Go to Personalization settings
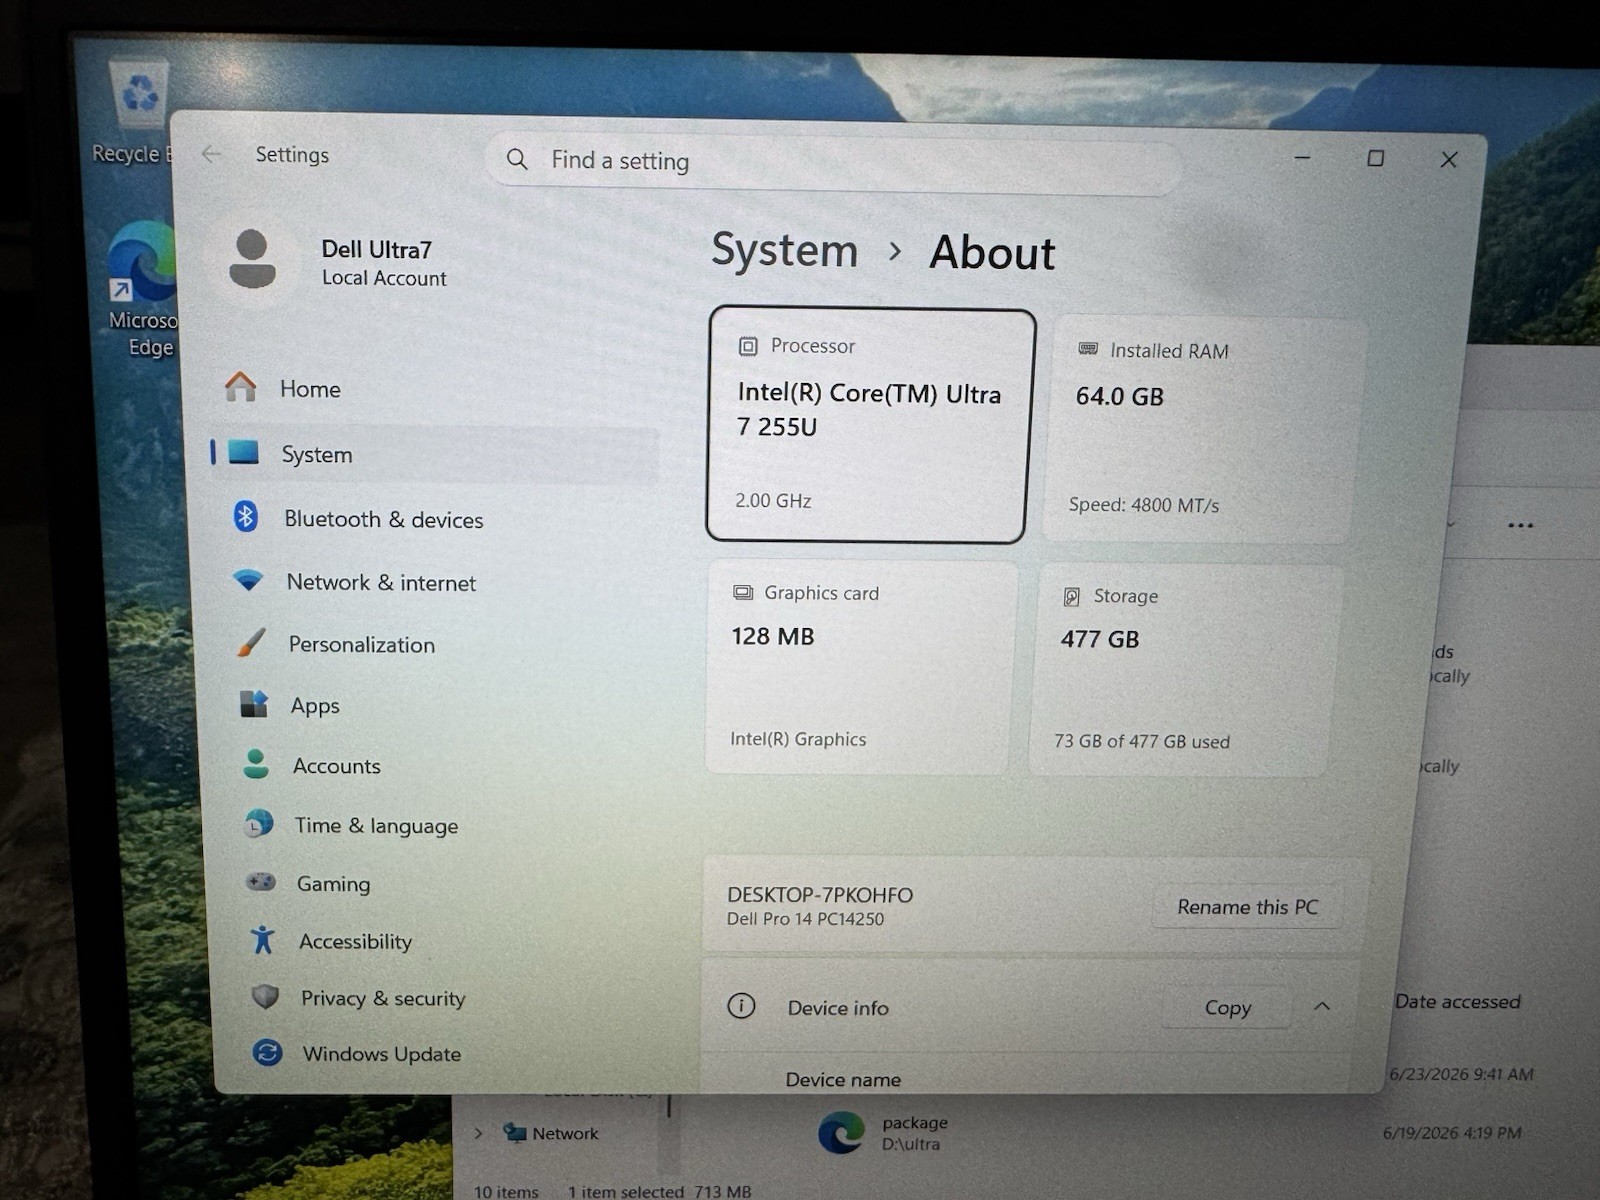The height and width of the screenshot is (1200, 1600). click(x=440, y=644)
